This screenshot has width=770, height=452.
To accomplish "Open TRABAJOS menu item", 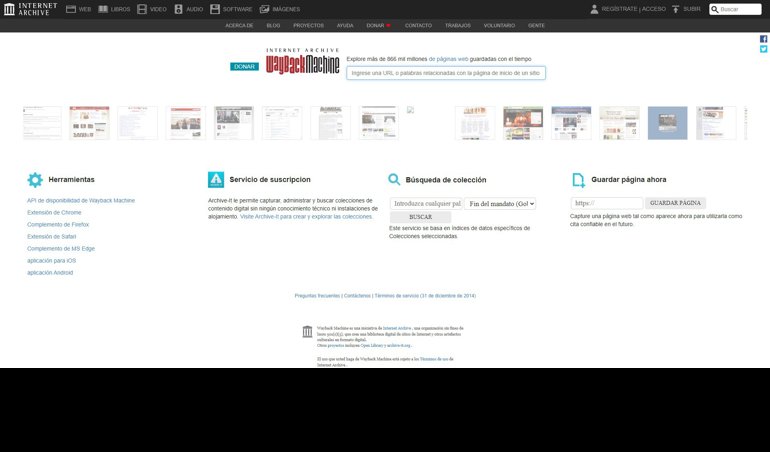I will tap(458, 26).
